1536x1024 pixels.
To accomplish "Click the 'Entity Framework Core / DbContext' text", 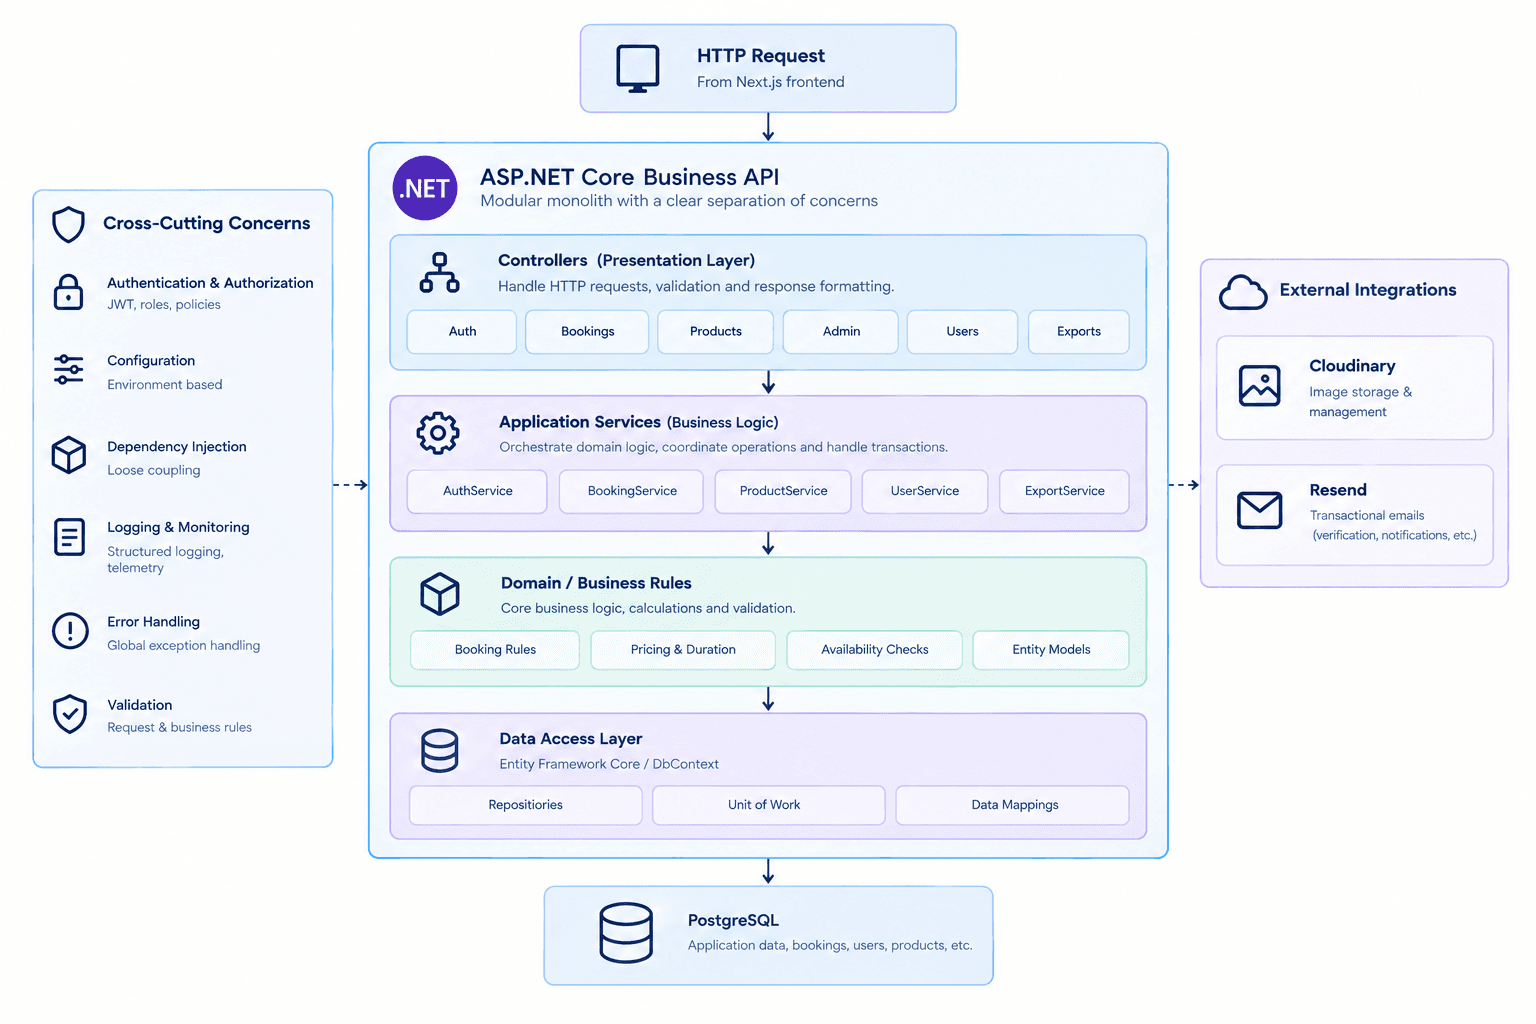I will pyautogui.click(x=609, y=764).
